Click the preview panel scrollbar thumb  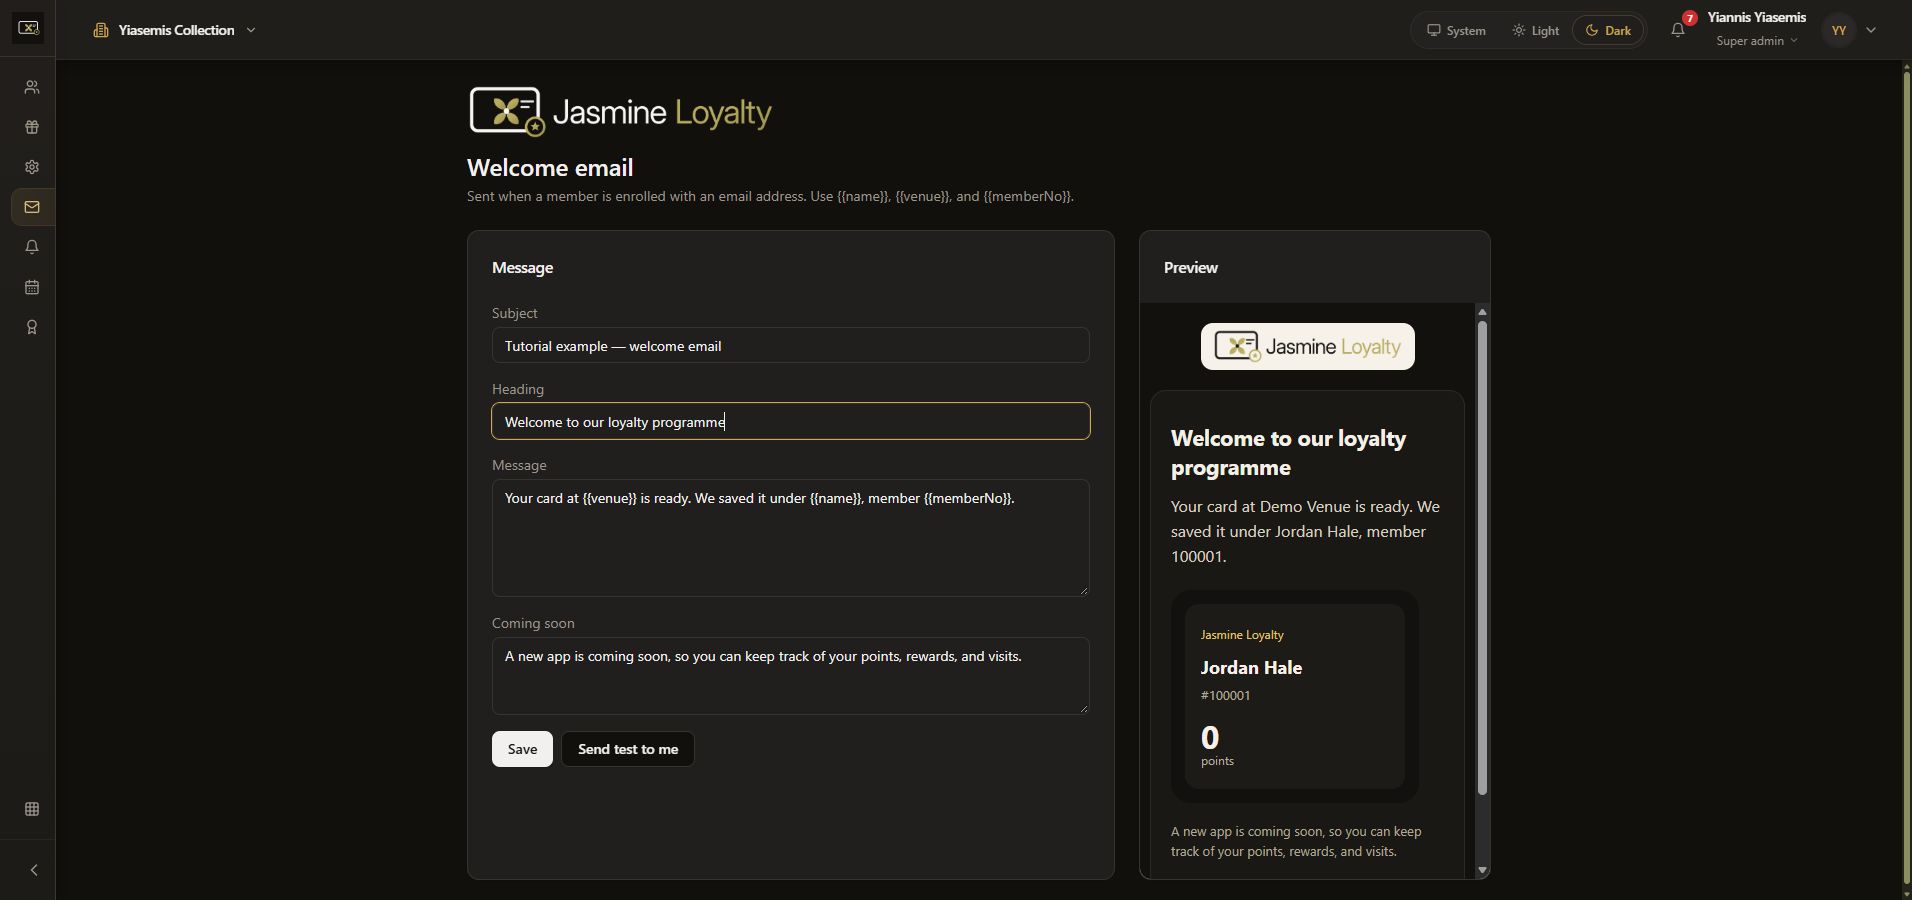tap(1482, 557)
